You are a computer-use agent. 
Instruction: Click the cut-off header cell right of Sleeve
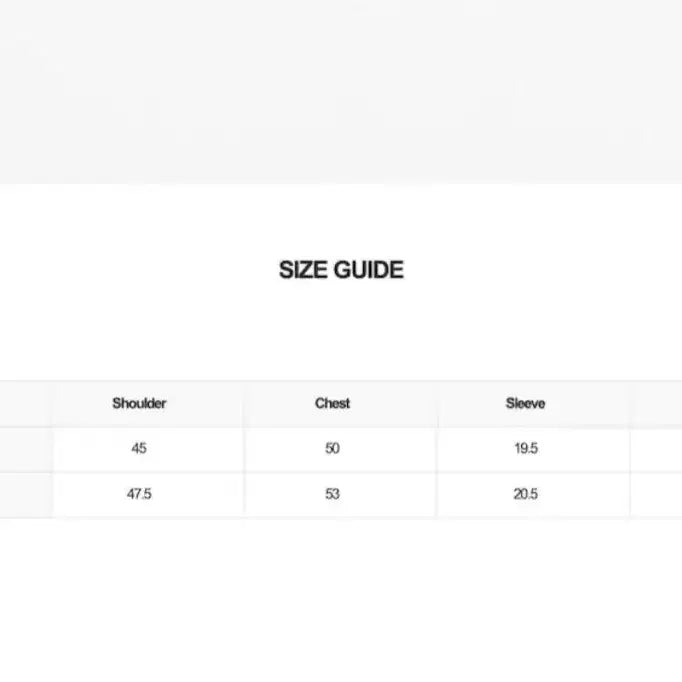coord(656,404)
